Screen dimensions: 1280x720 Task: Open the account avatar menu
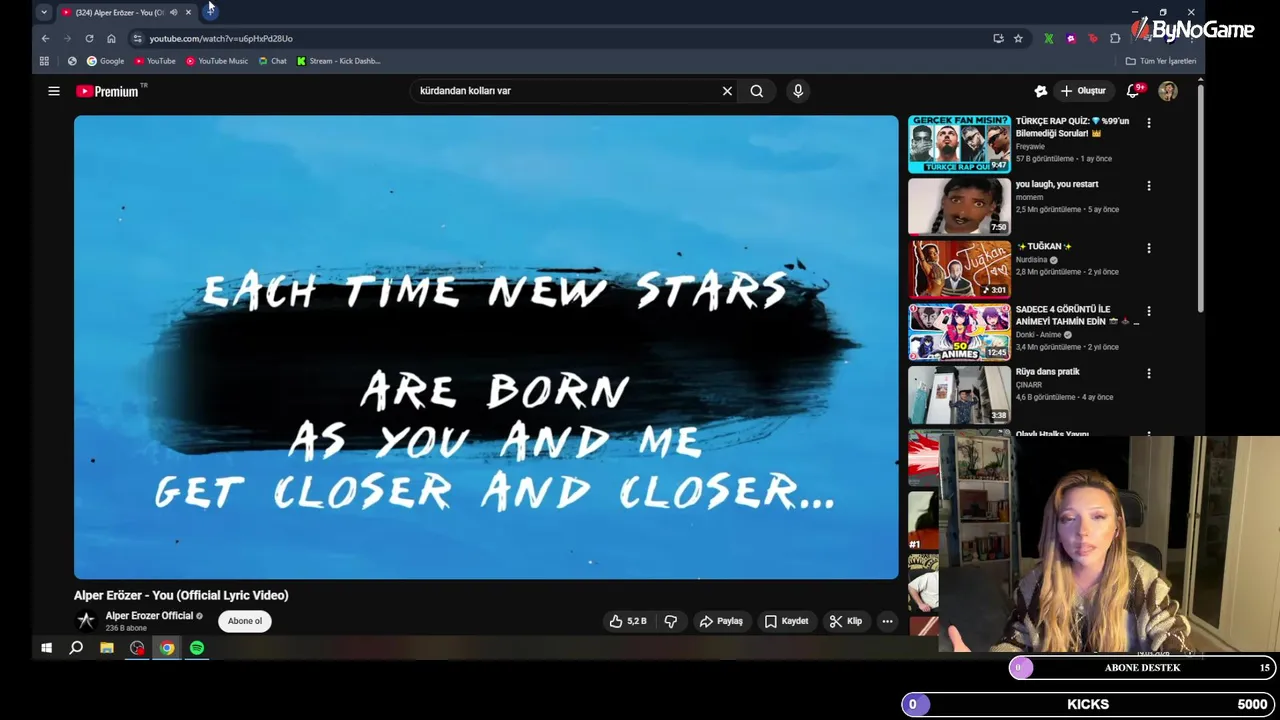[x=1168, y=91]
